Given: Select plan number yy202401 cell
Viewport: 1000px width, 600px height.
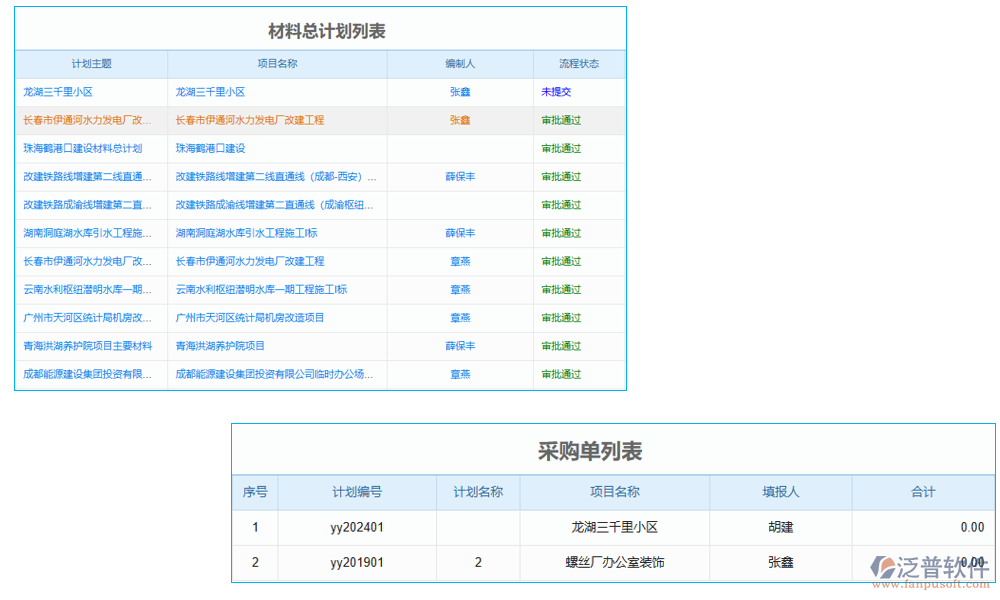Looking at the screenshot, I should pos(358,527).
